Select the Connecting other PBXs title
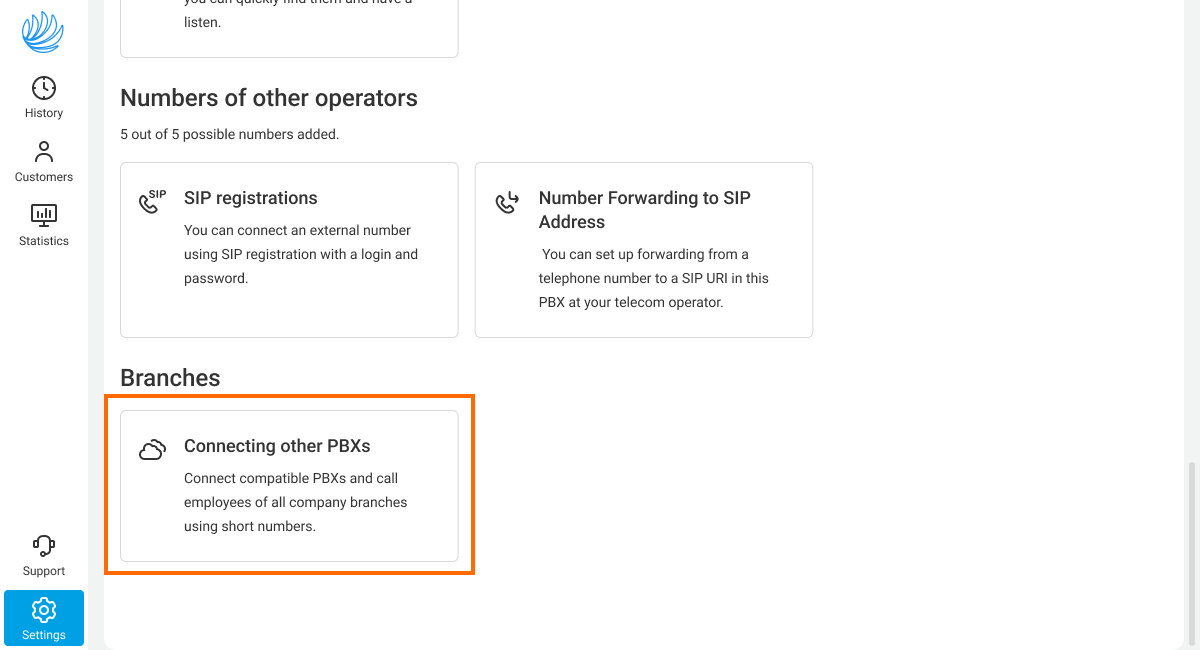This screenshot has width=1200, height=650. tap(277, 446)
